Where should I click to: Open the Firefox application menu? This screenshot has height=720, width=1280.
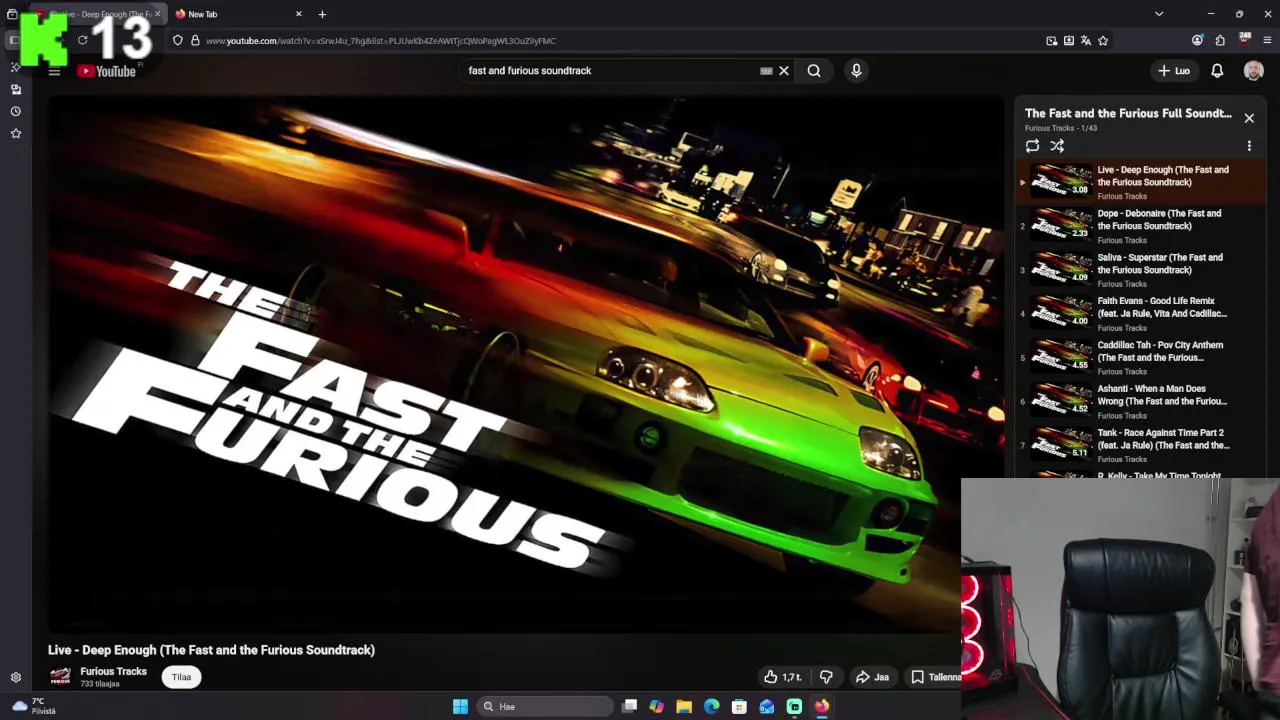1267,41
